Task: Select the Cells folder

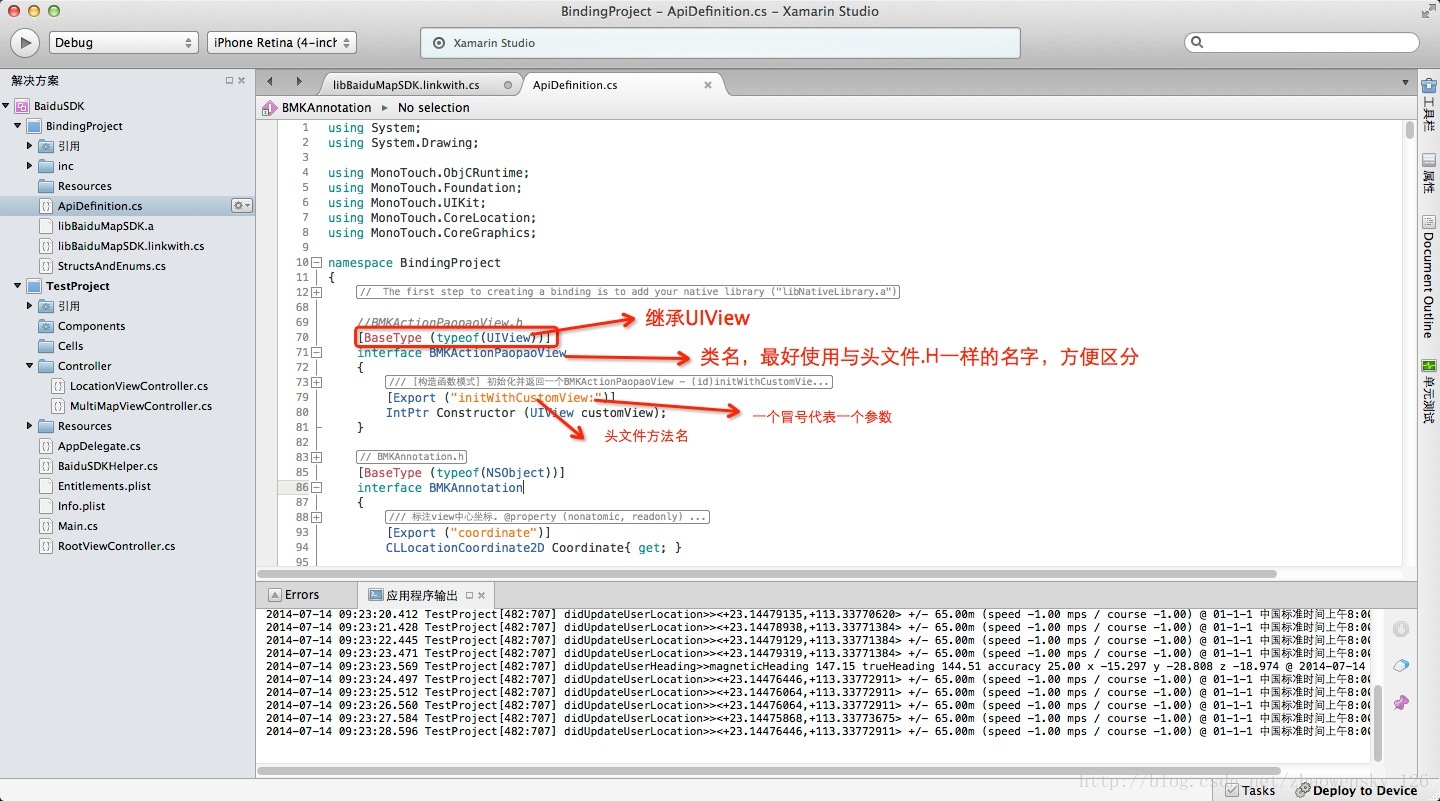Action: [x=70, y=346]
